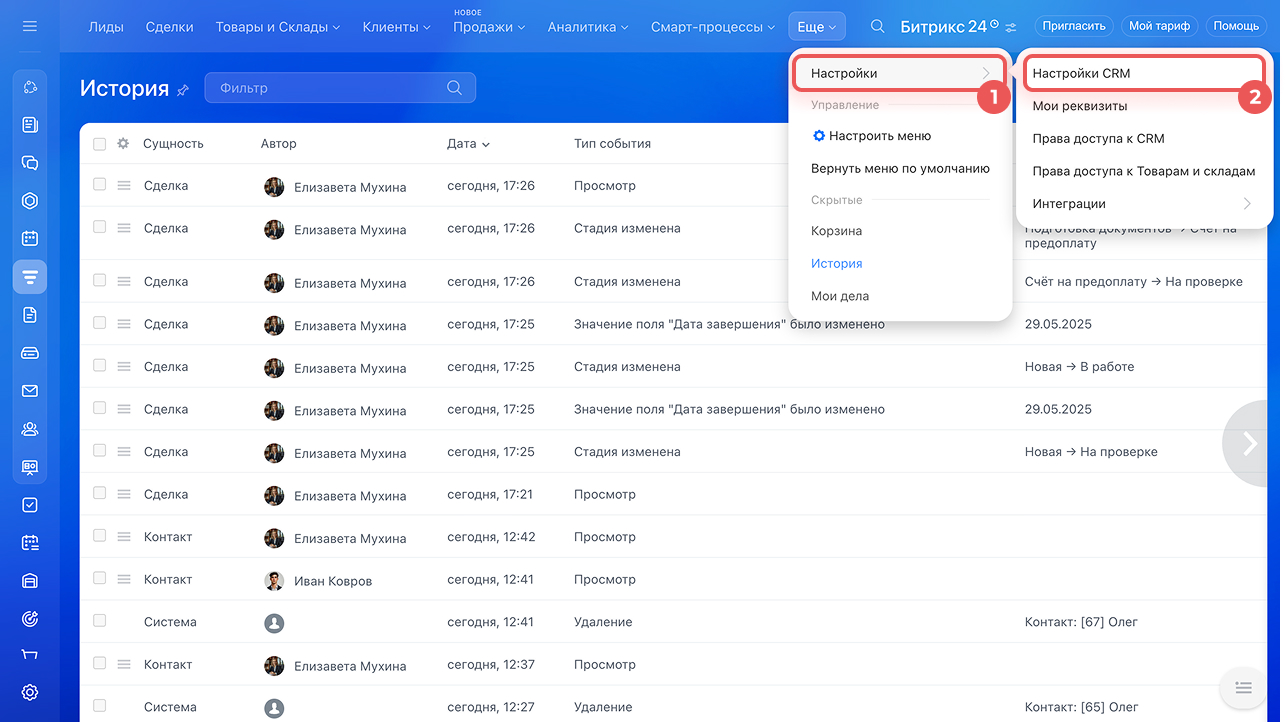Viewport: 1286px width, 722px height.
Task: Open the target goal sidebar icon
Action: coord(30,619)
